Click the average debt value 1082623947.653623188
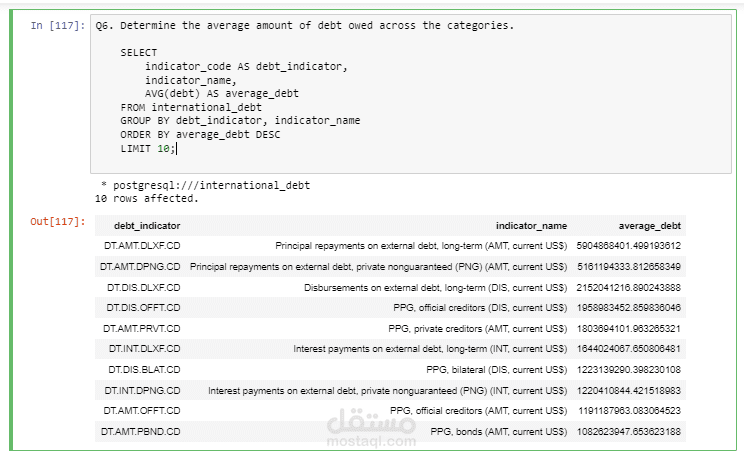 (629, 431)
